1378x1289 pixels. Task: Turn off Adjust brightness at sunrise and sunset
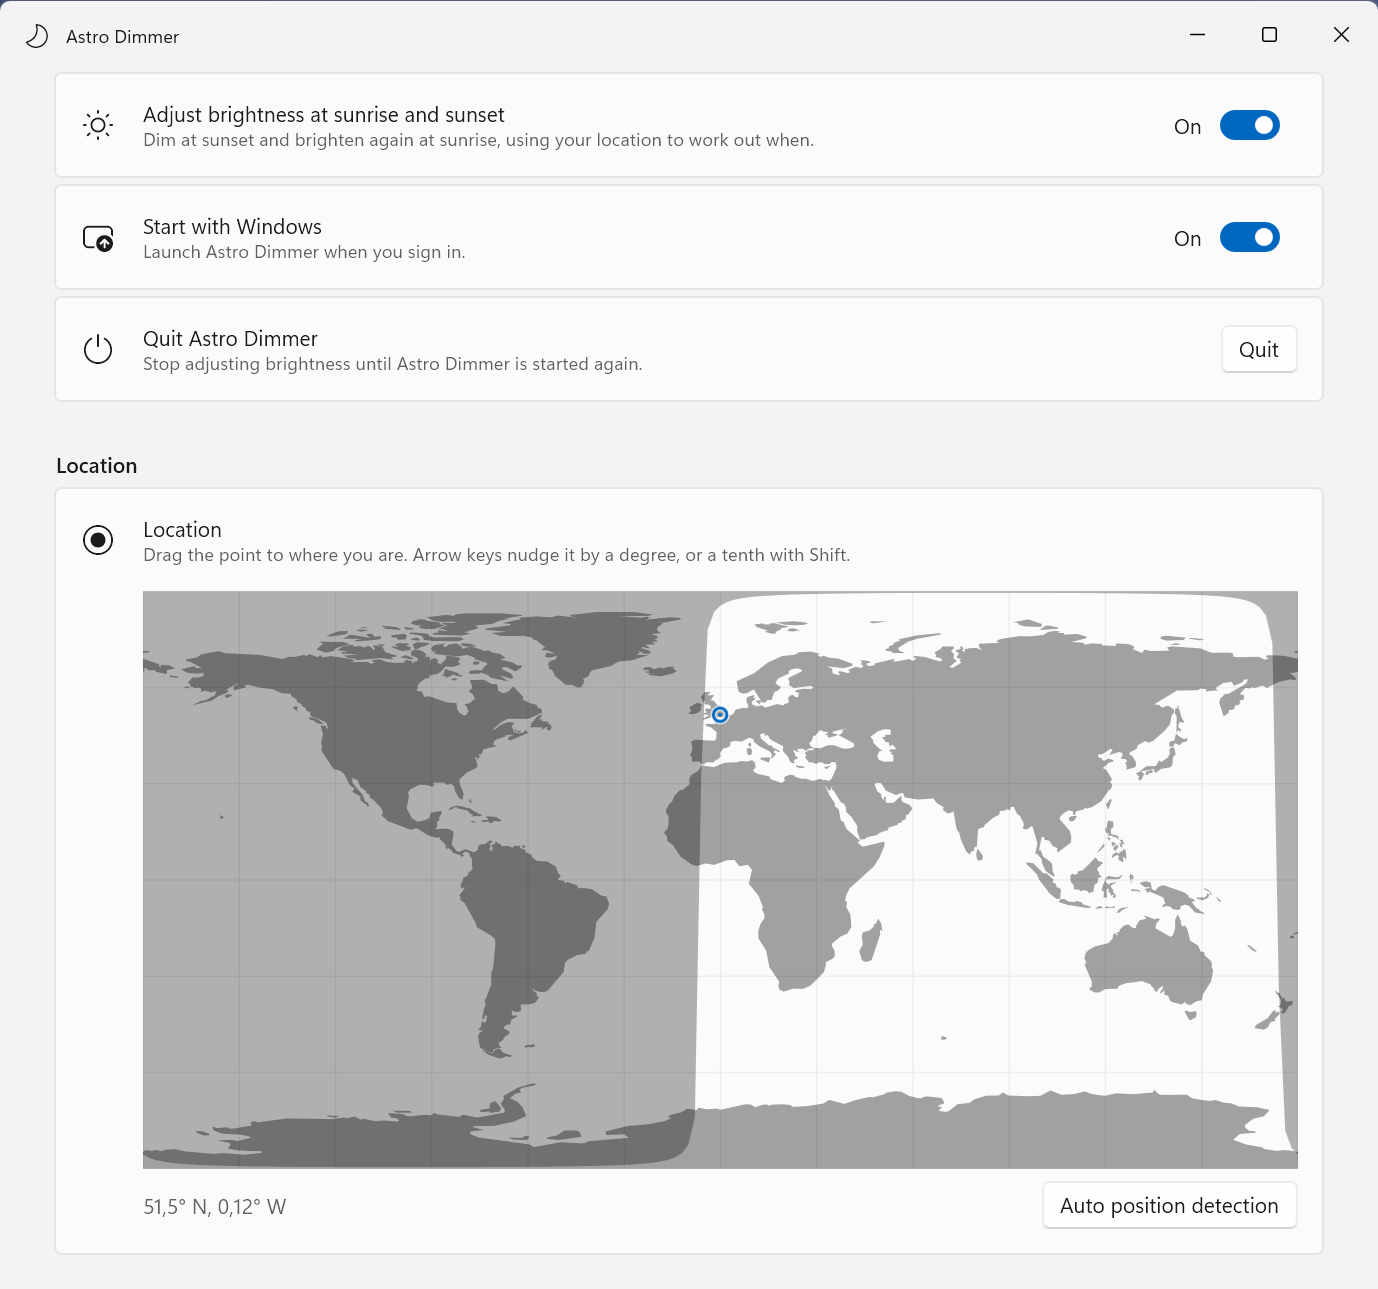[1250, 125]
